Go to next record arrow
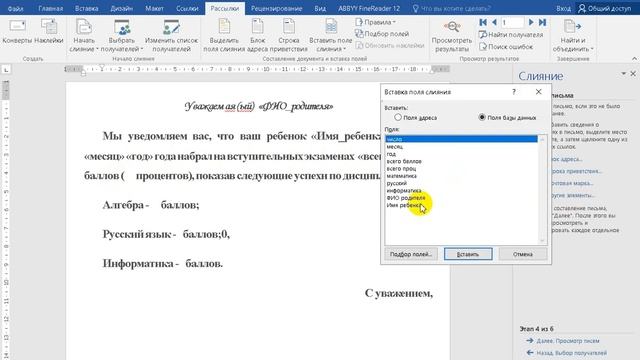Viewport: 640px width, 360px height. click(x=531, y=22)
